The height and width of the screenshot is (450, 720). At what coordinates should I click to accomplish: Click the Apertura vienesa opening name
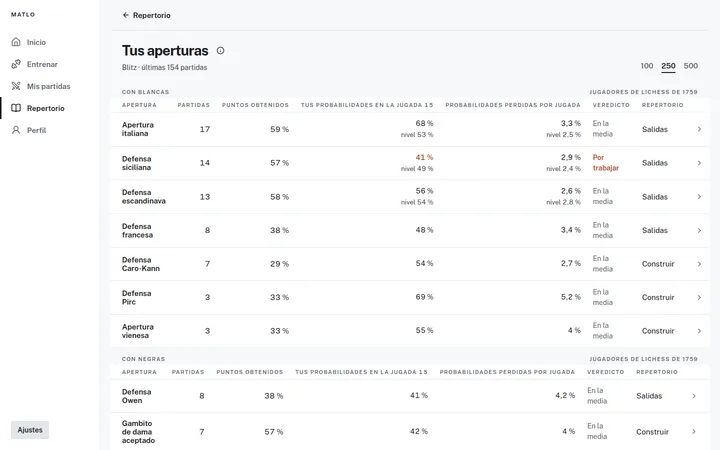(138, 331)
